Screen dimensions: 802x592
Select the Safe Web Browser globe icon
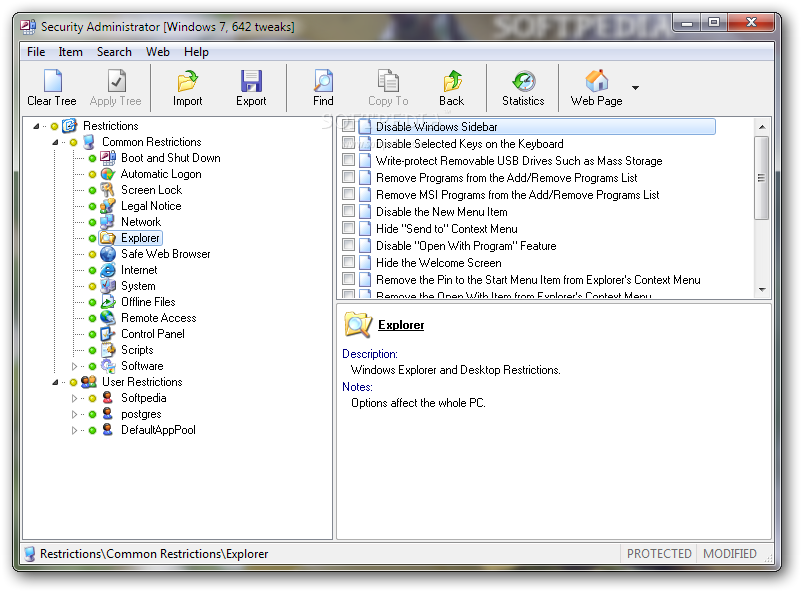click(x=108, y=254)
